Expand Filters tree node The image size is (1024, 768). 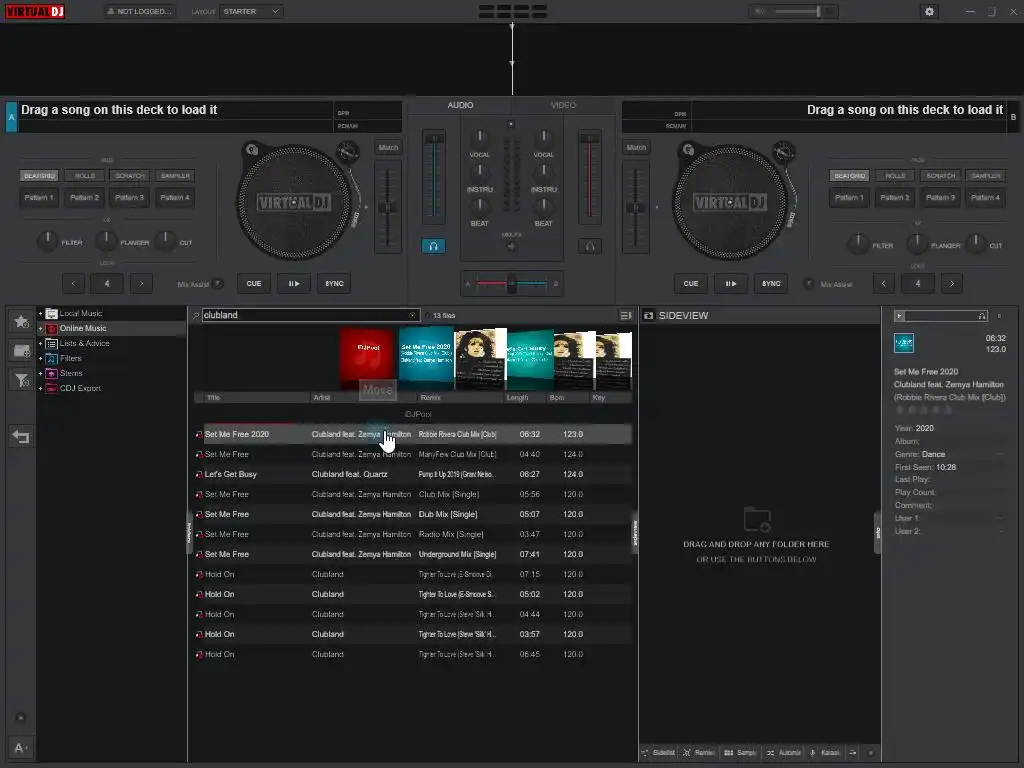tap(40, 359)
